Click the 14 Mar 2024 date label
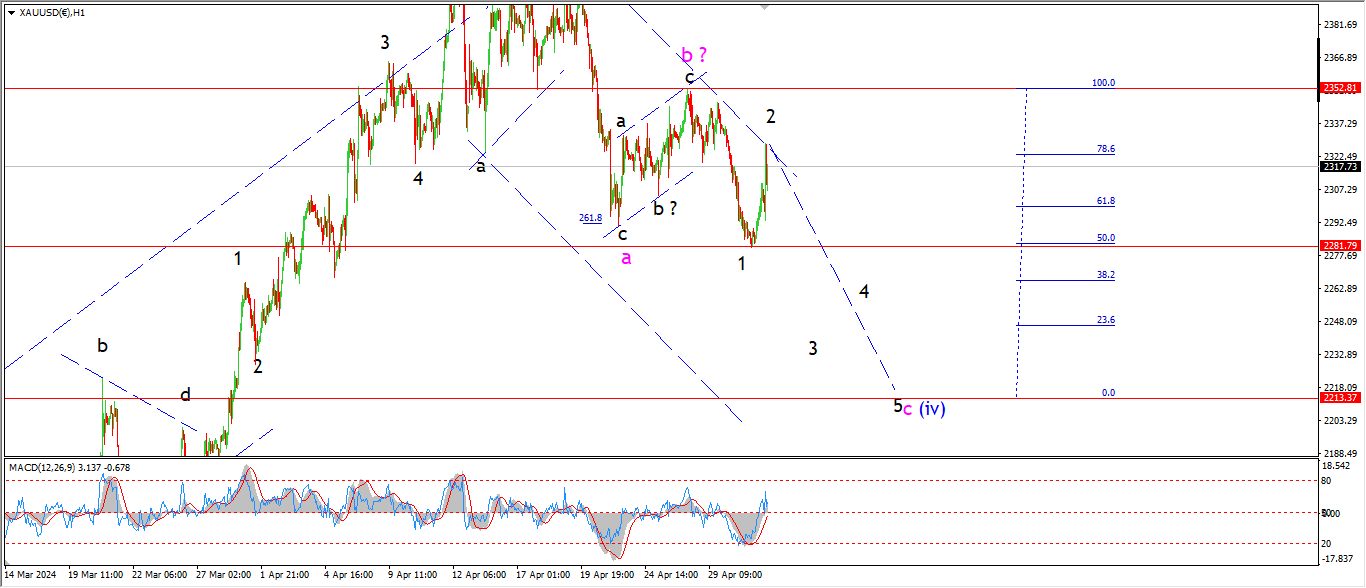1366x588 pixels. 31,576
